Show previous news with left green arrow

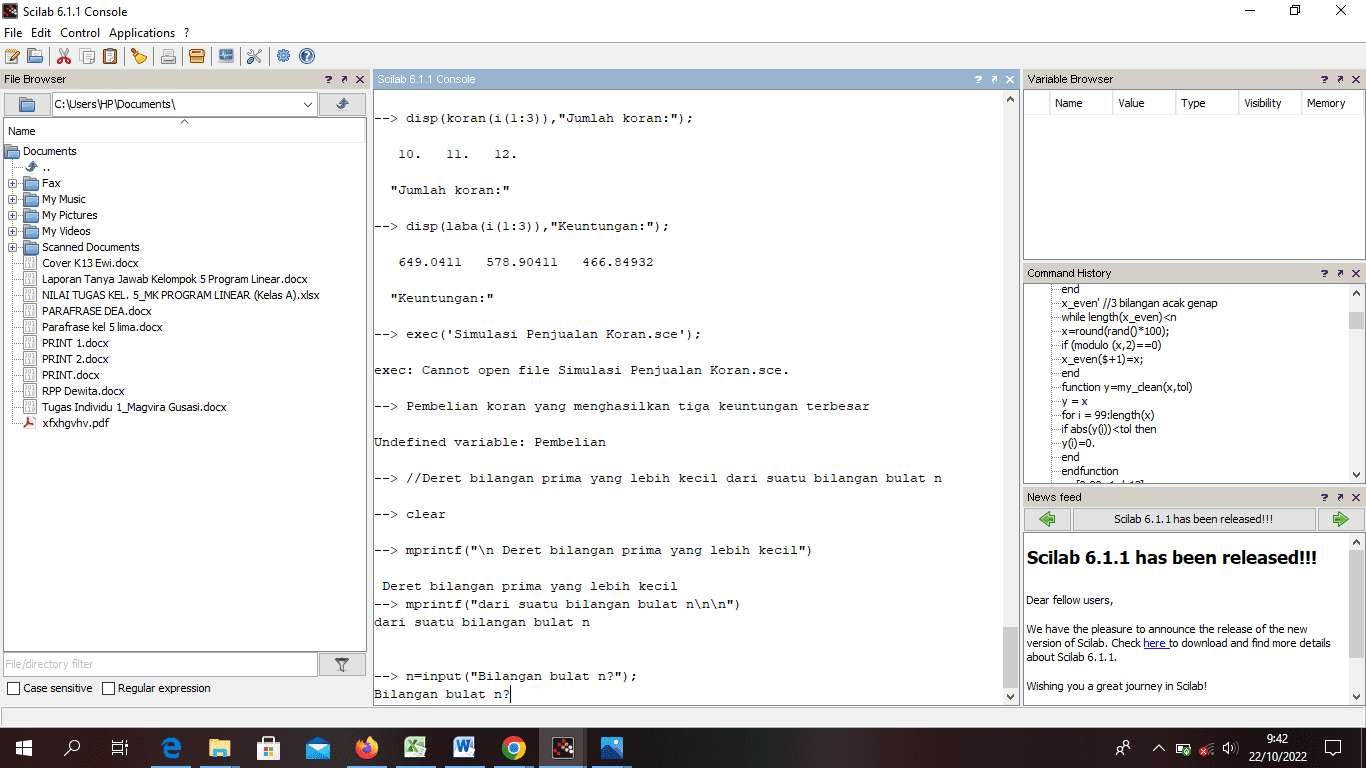pyautogui.click(x=1047, y=519)
